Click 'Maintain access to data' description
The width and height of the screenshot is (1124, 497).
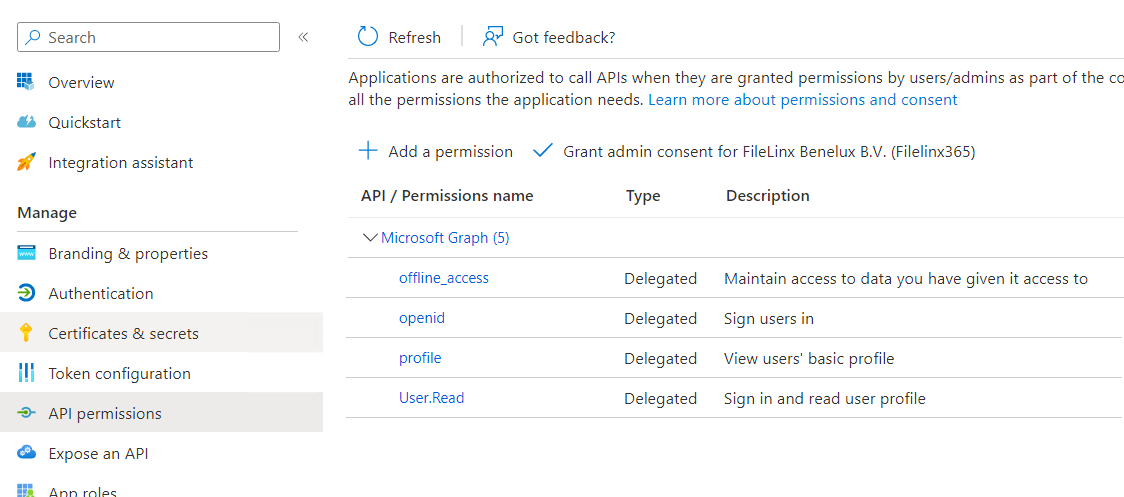[906, 278]
